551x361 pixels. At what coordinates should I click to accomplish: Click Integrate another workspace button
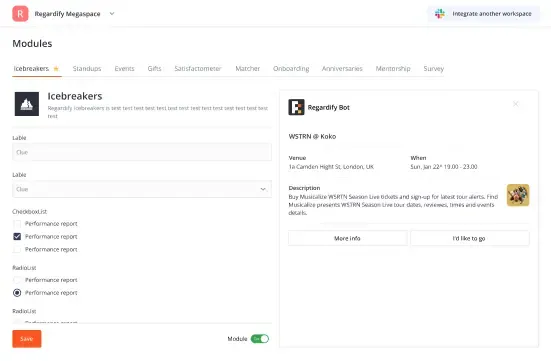[x=483, y=14]
